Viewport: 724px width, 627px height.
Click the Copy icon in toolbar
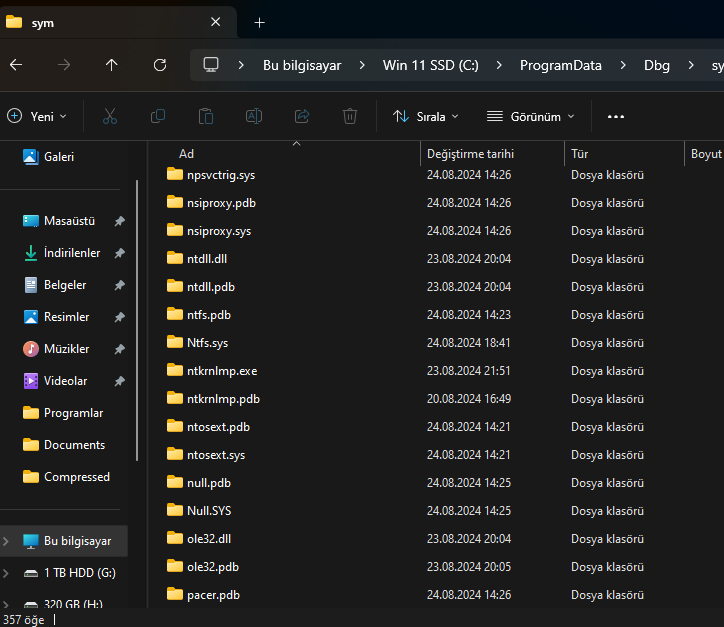[158, 116]
